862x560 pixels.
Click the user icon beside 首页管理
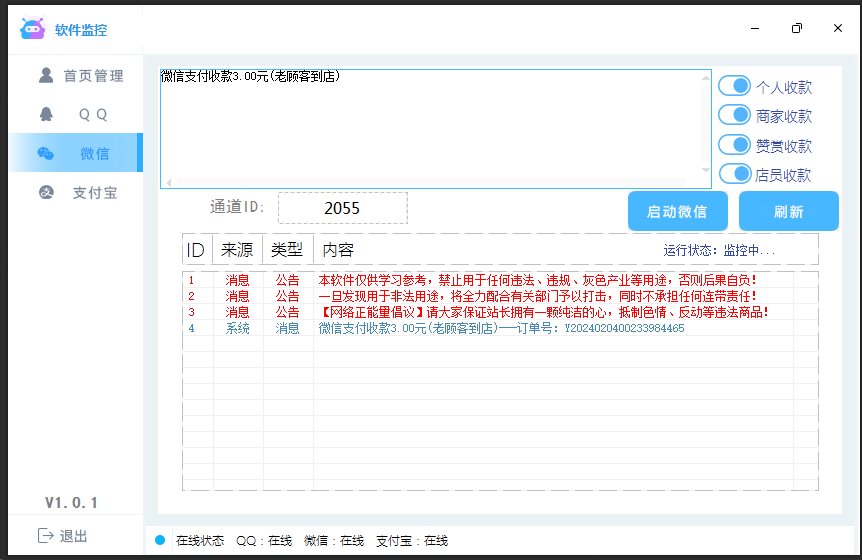tap(46, 75)
